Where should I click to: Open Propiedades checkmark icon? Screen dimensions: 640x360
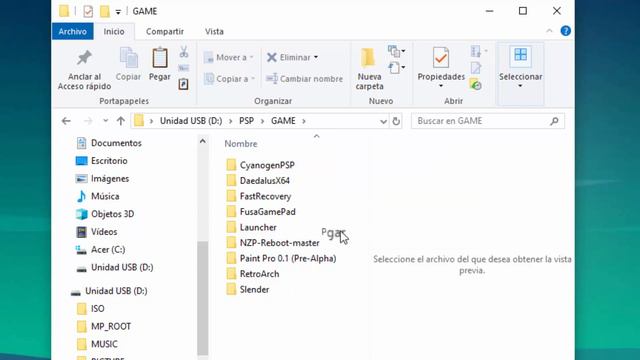click(441, 58)
